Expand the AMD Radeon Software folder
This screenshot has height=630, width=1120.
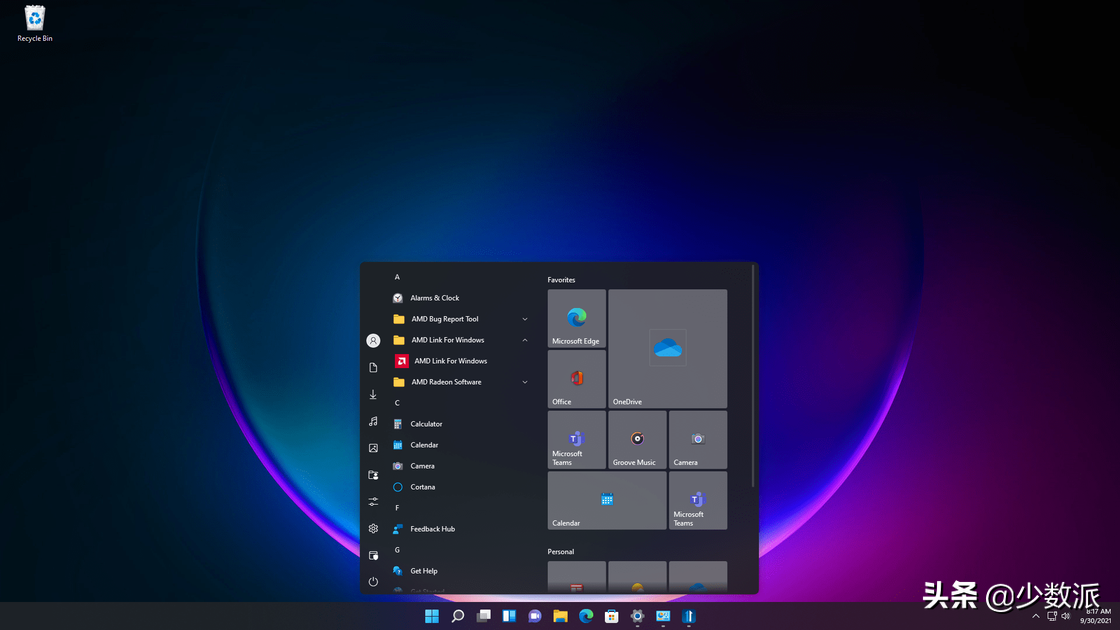(524, 381)
